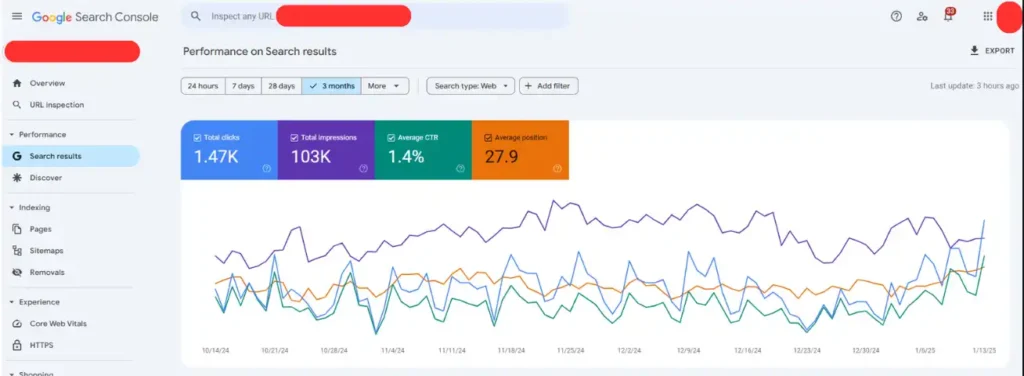The image size is (1024, 376).
Task: Open the users and permissions icon
Action: click(x=922, y=16)
